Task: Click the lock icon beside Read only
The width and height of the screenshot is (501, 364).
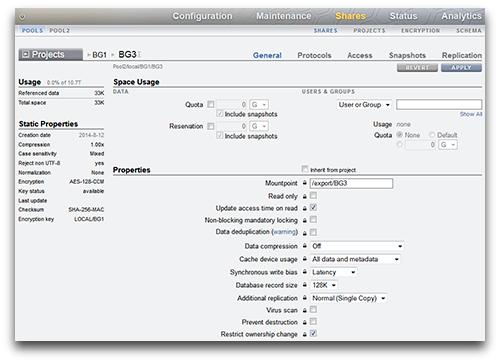Action: (305, 196)
